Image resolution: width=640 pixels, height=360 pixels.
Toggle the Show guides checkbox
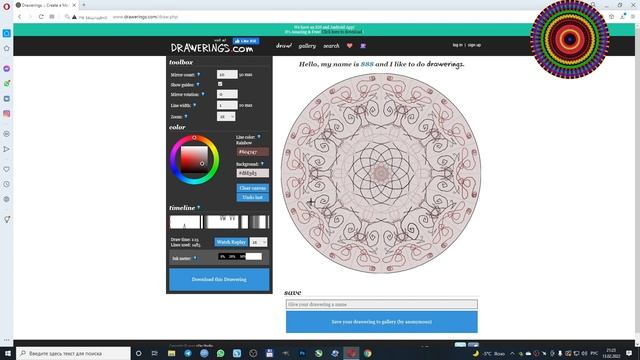pyautogui.click(x=220, y=84)
